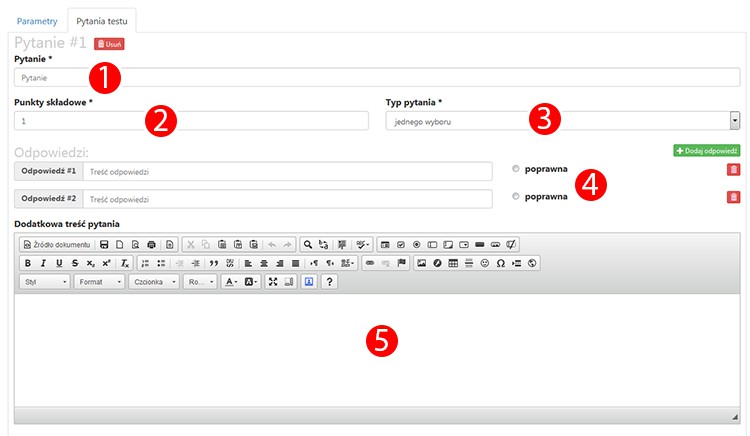
Task: Open the Typ pytania dropdown
Action: tap(561, 120)
